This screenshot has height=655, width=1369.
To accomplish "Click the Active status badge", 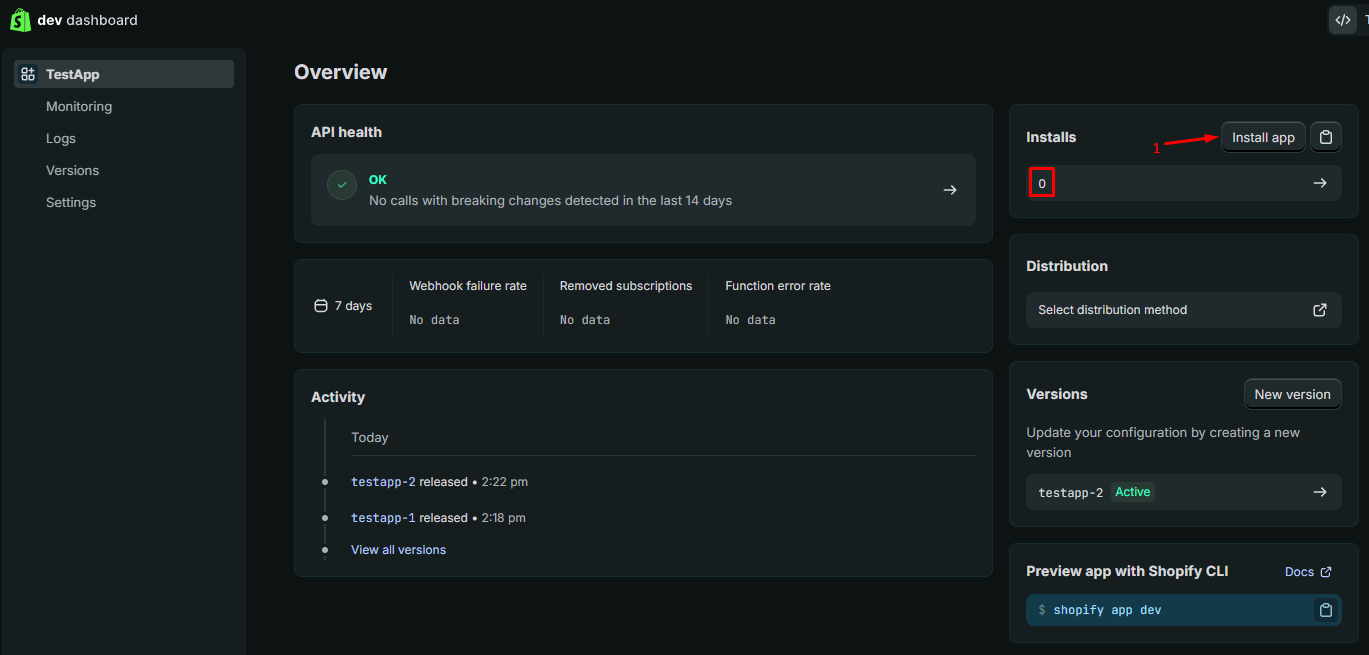I will pos(1133,492).
